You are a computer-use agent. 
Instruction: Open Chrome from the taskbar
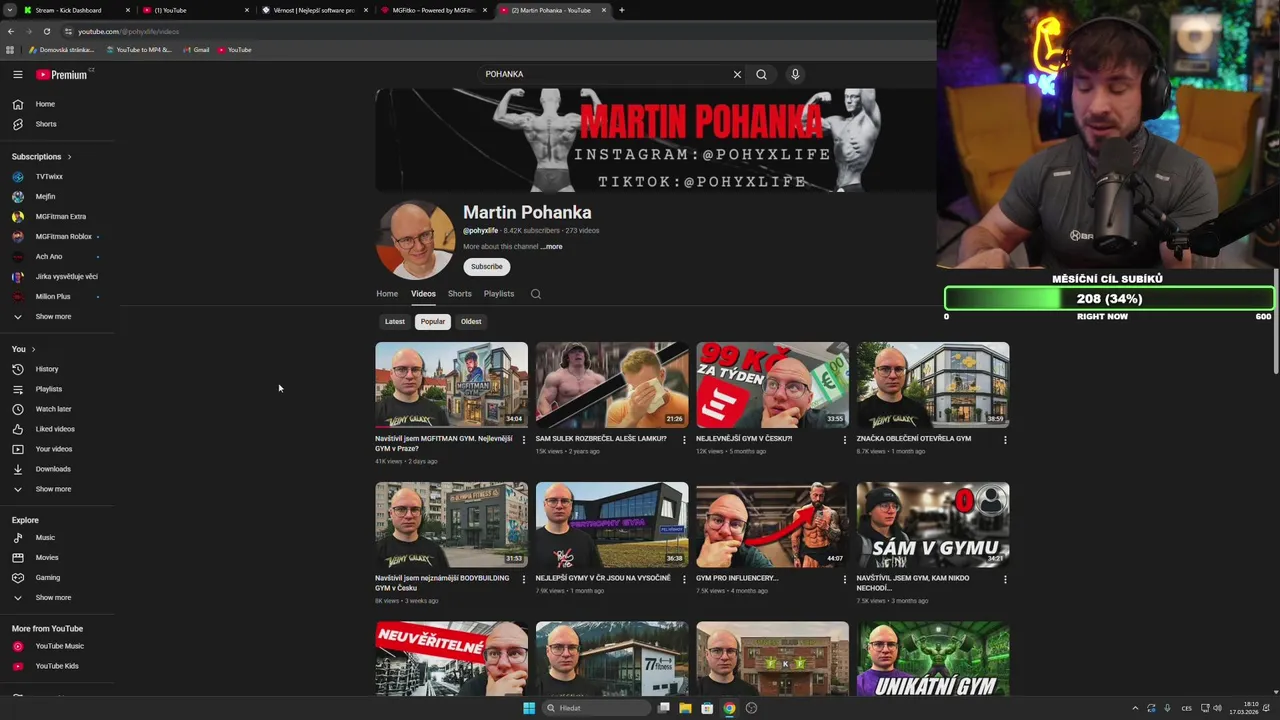point(729,708)
